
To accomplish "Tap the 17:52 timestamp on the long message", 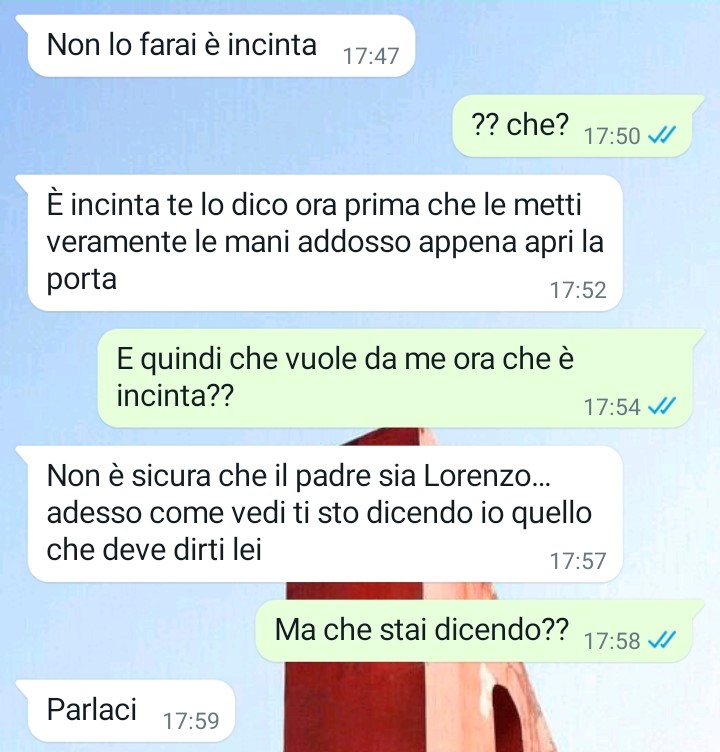I will (x=578, y=290).
